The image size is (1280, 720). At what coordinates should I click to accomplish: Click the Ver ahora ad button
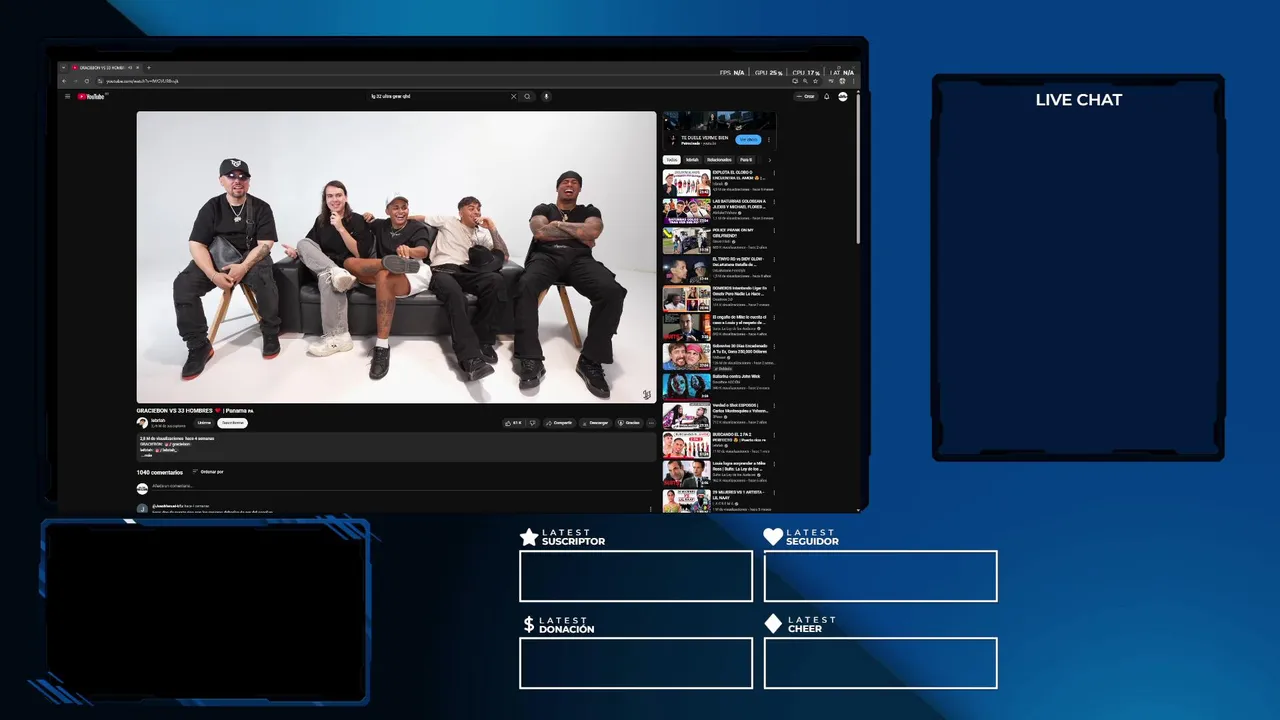click(748, 139)
